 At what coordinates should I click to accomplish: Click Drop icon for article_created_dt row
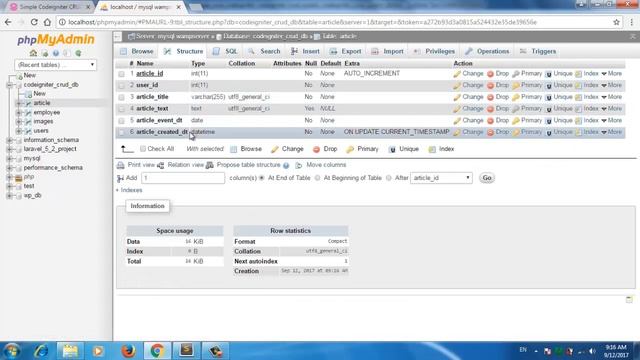[x=490, y=132]
